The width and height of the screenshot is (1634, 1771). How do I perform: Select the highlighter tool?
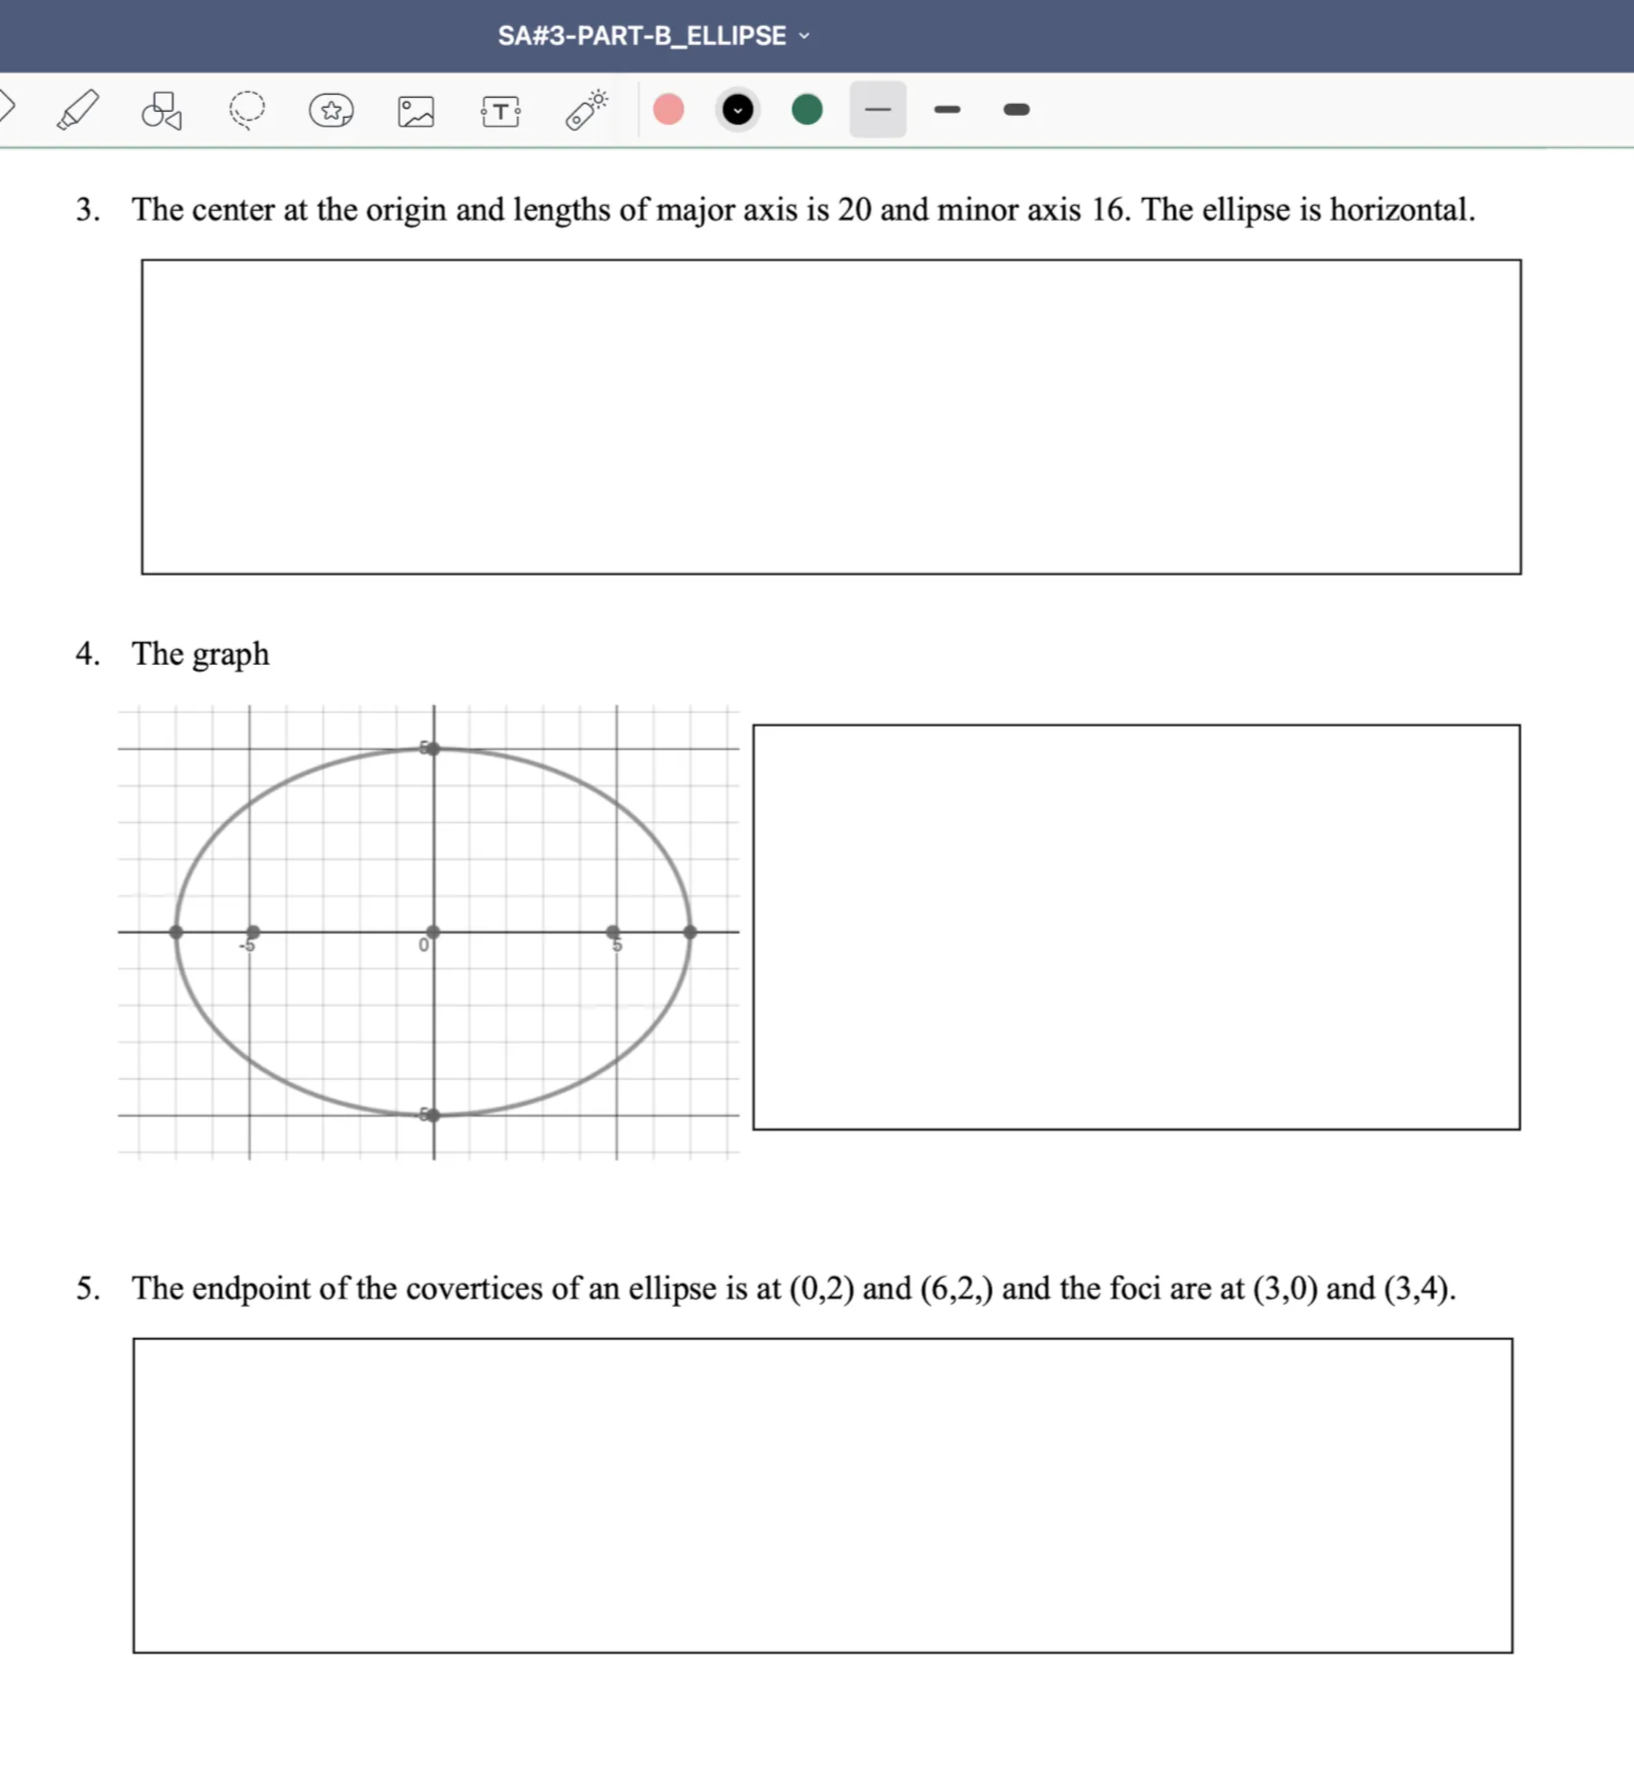pos(78,109)
